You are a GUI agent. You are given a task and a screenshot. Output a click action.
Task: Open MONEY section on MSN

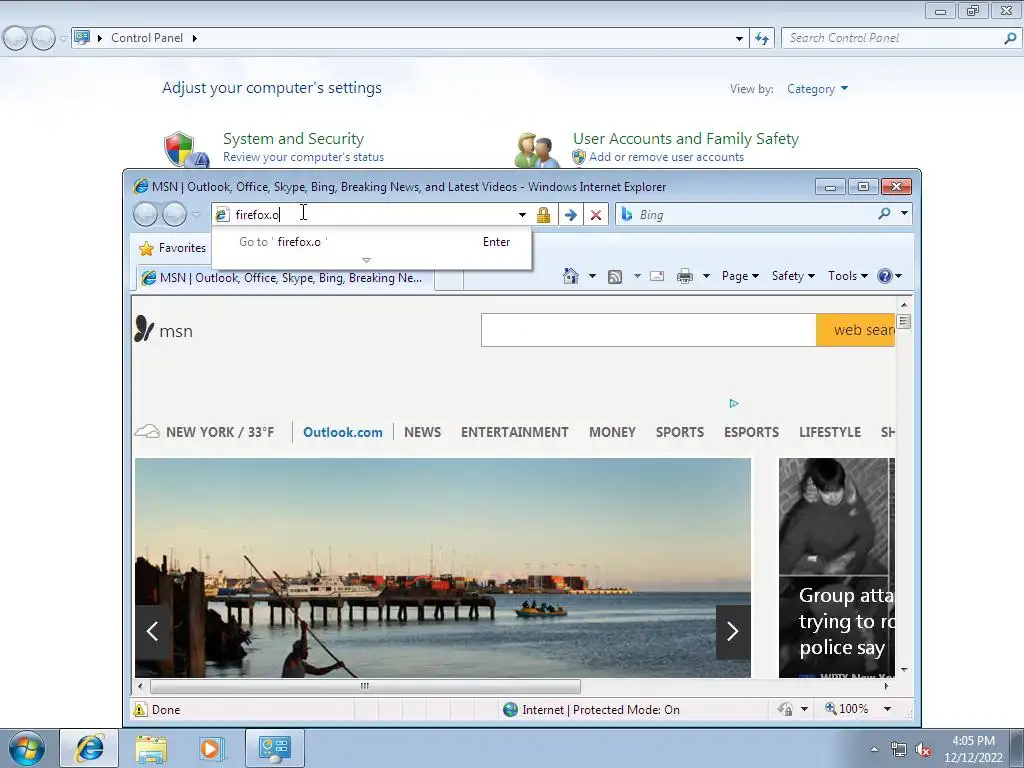pyautogui.click(x=612, y=432)
